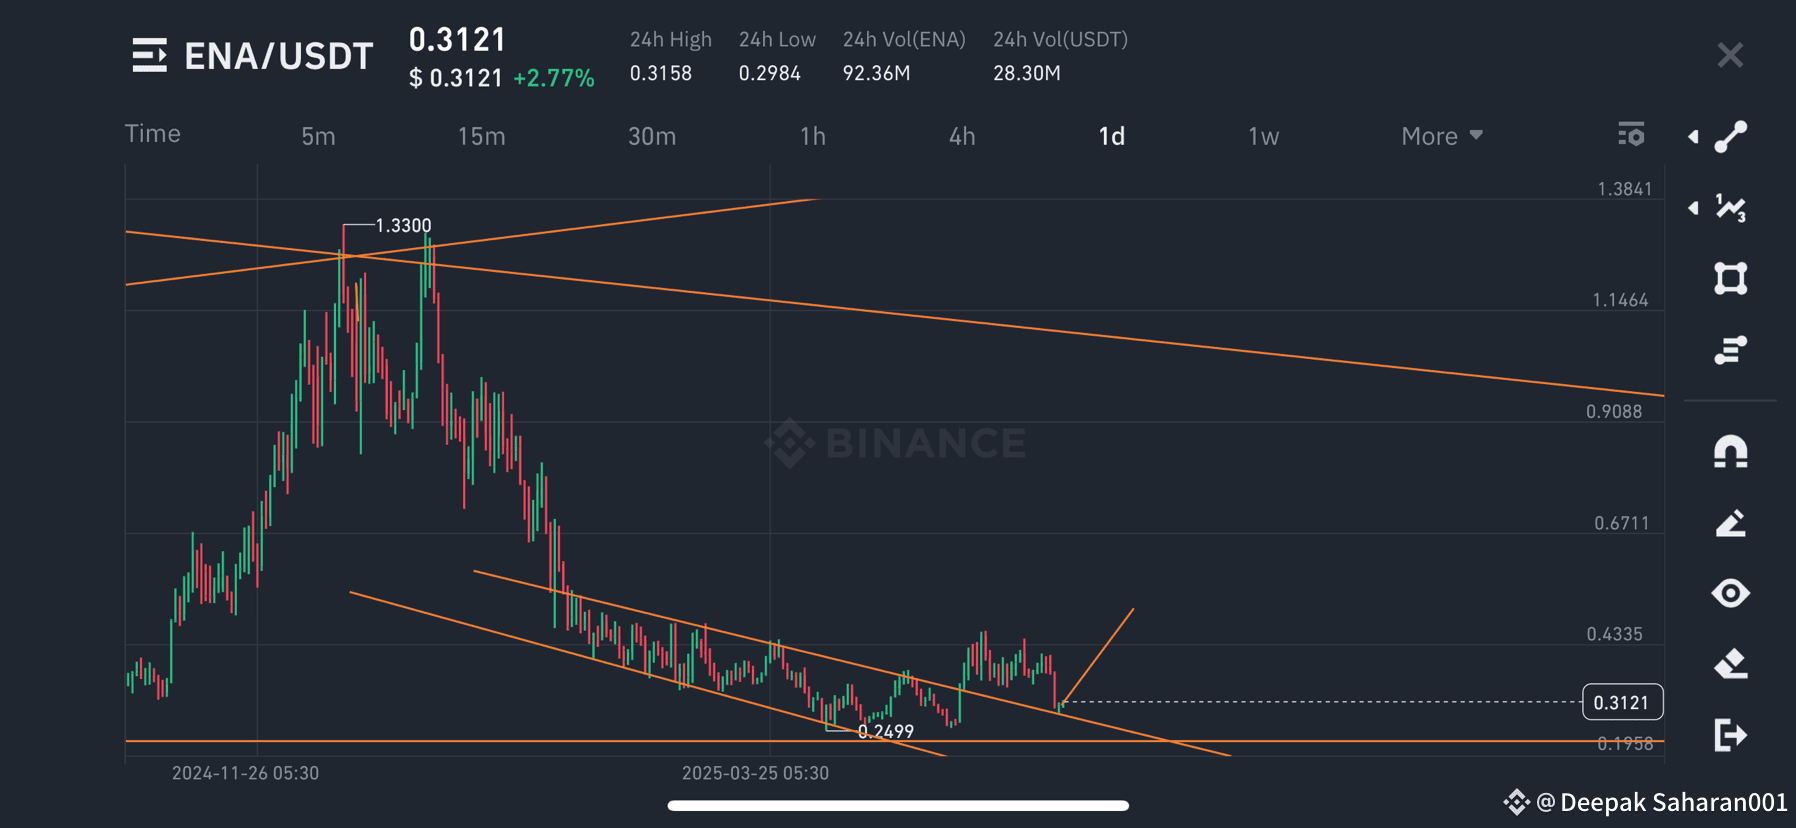The height and width of the screenshot is (828, 1796).
Task: Expand the line tools submenu arrow
Action: [1693, 136]
